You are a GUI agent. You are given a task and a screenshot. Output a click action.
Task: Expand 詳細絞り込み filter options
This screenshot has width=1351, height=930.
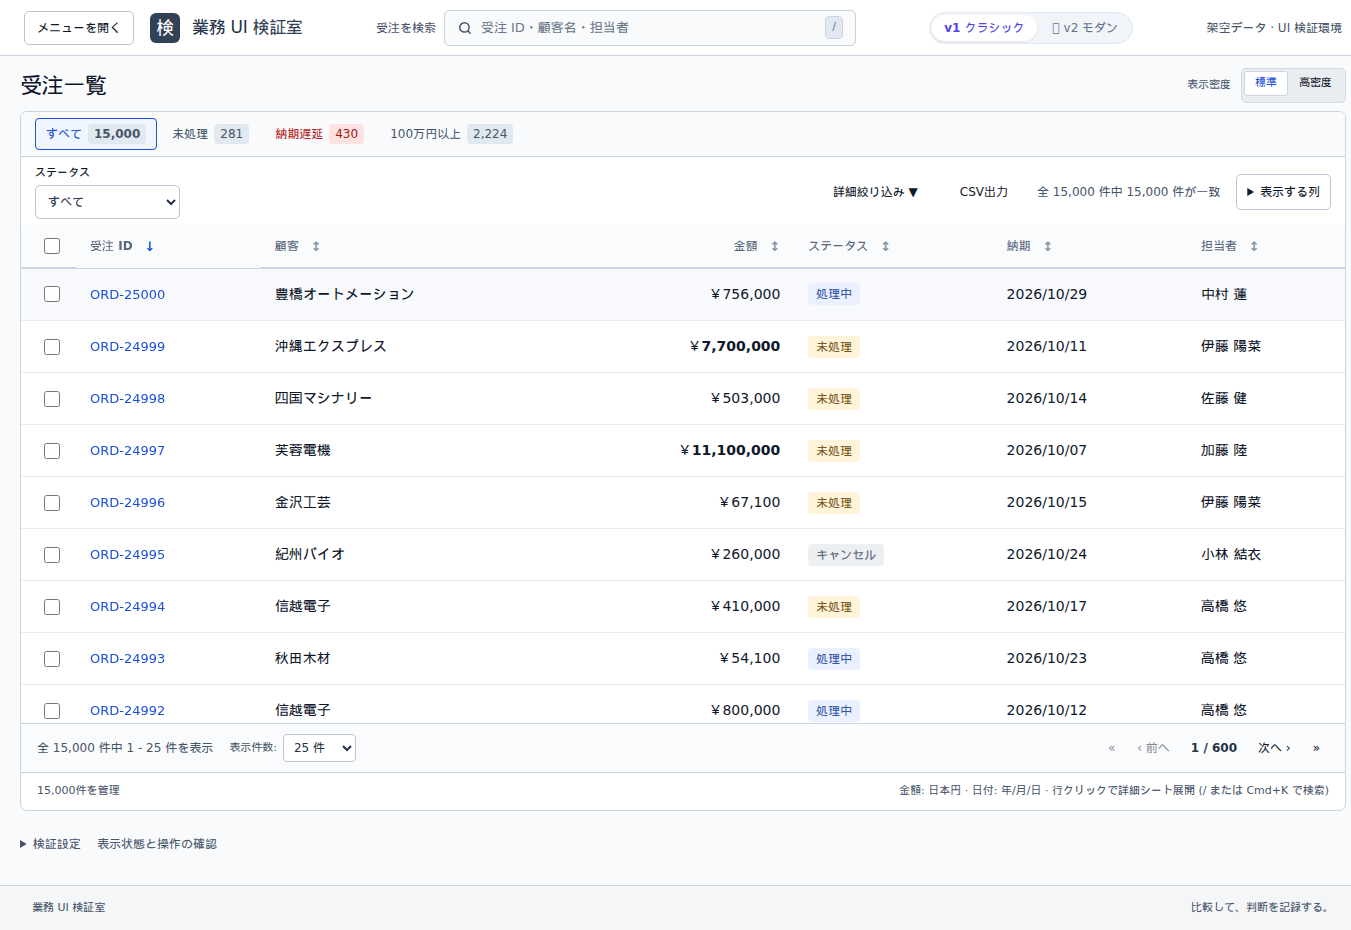point(876,192)
